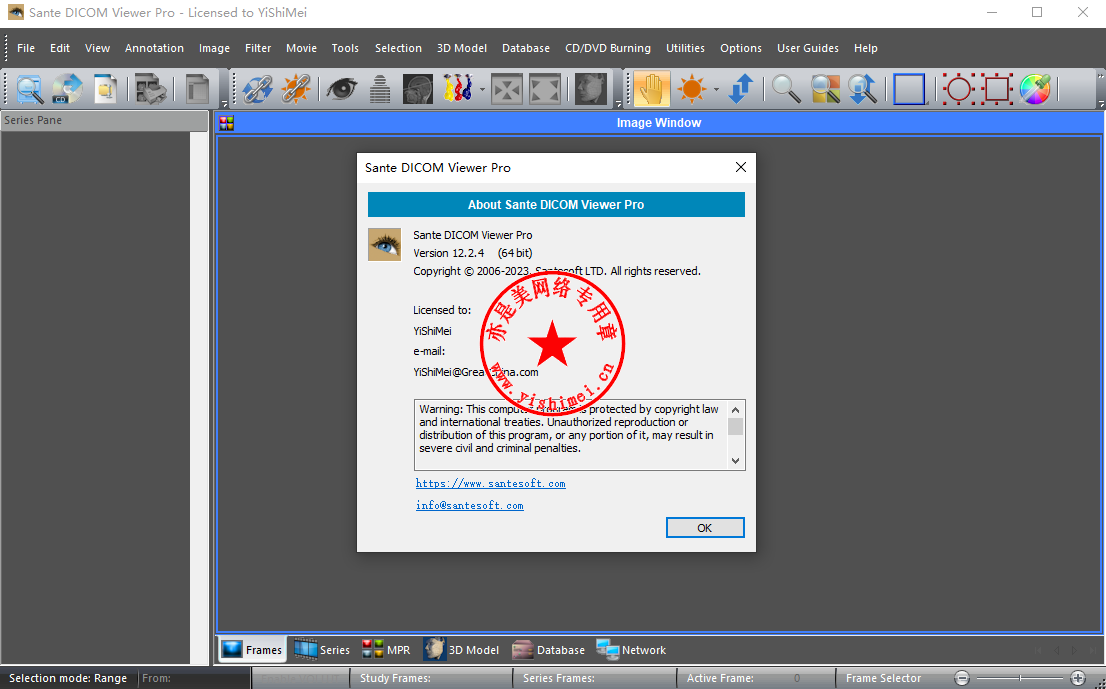
Task: Click the blue up-down arrows scroll tool
Action: (x=741, y=89)
